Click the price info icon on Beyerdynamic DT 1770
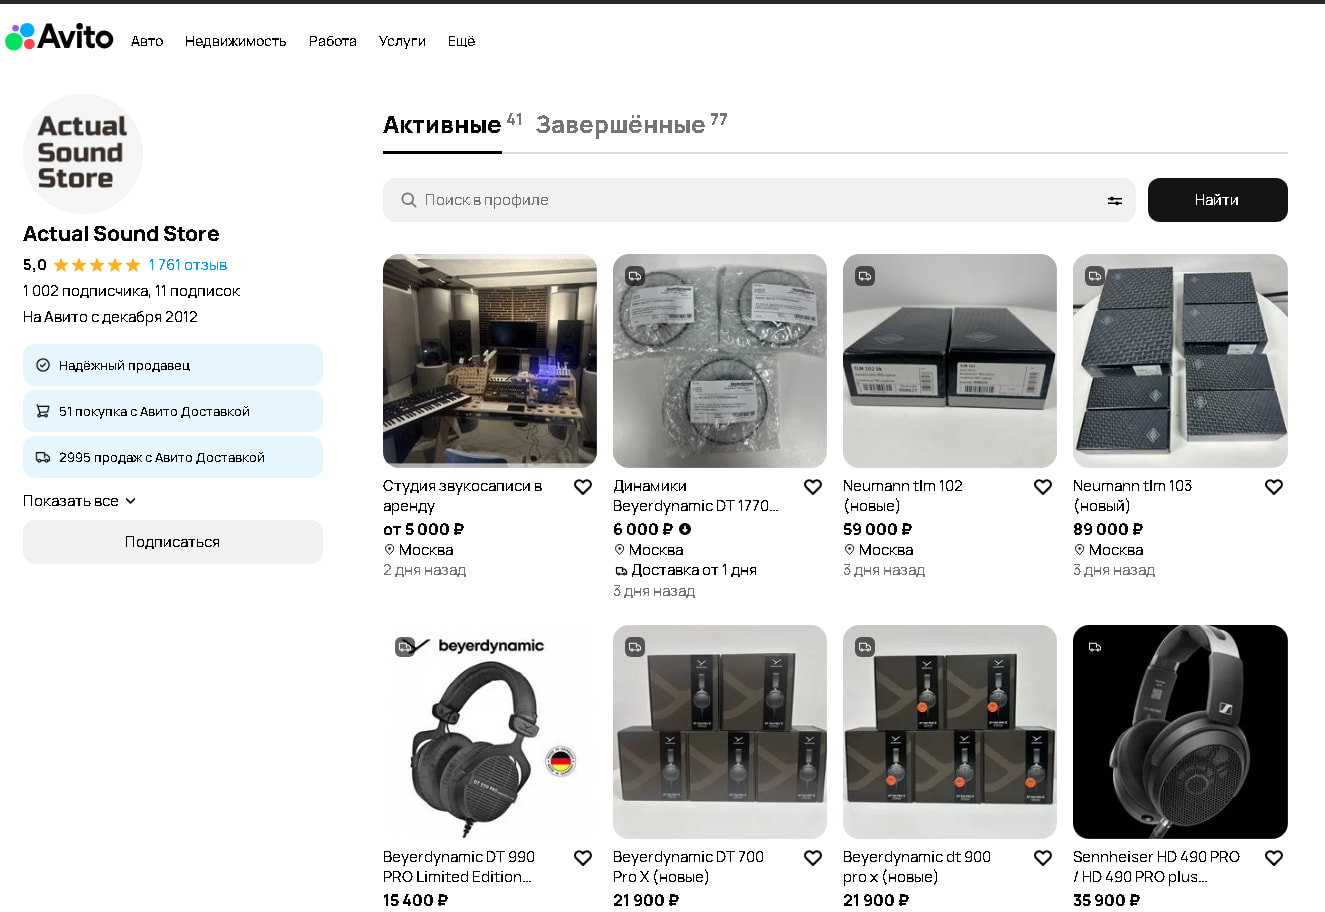 tap(685, 529)
